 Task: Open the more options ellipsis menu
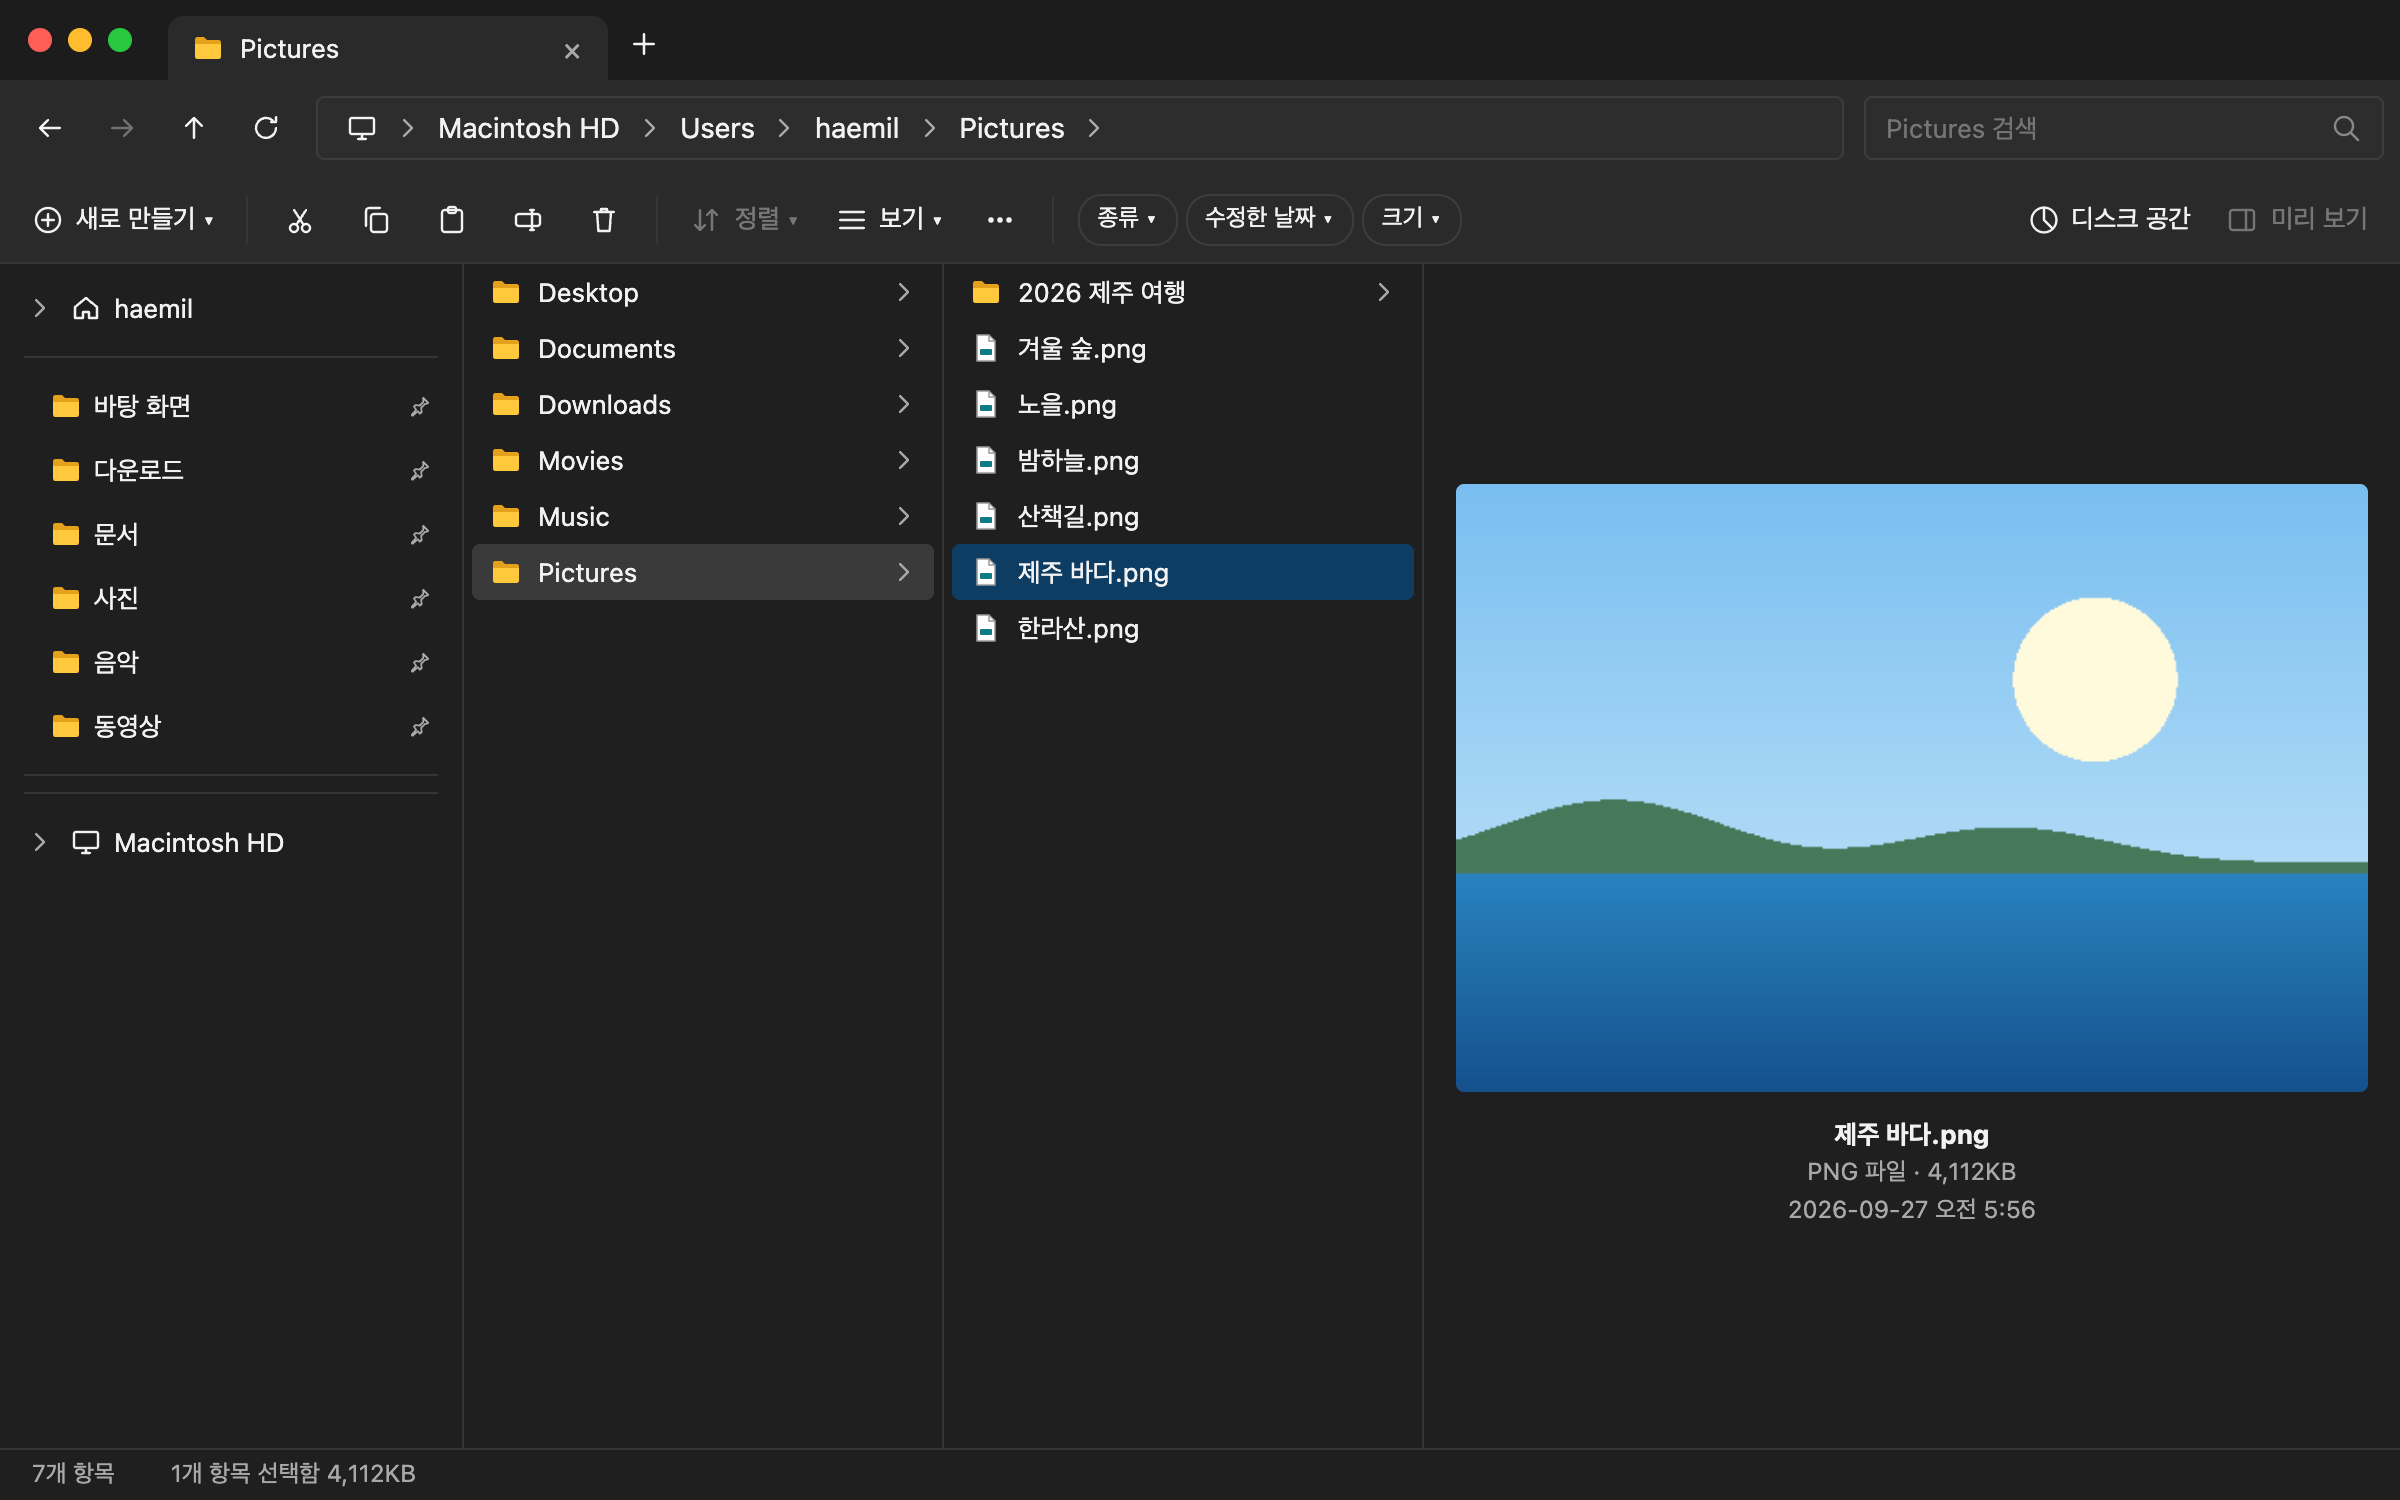pos(1000,219)
